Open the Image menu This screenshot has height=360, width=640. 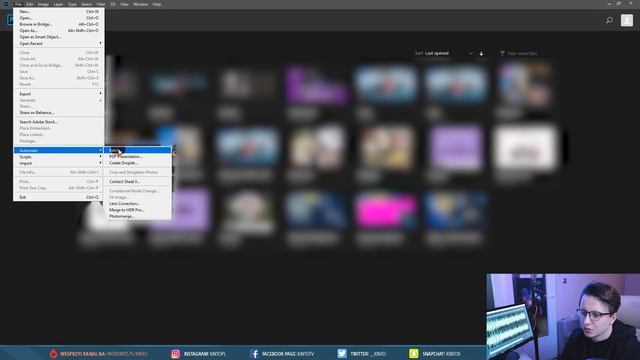43,4
